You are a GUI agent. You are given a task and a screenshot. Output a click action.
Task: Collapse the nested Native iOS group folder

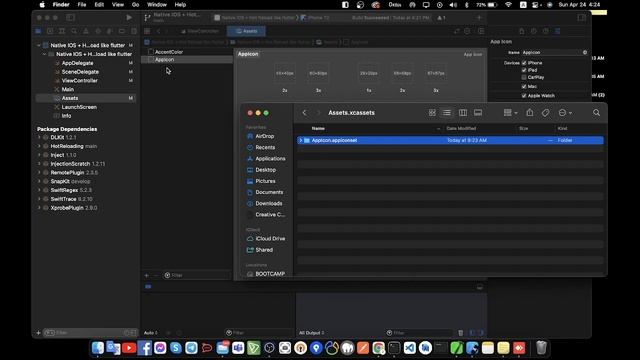click(x=44, y=54)
